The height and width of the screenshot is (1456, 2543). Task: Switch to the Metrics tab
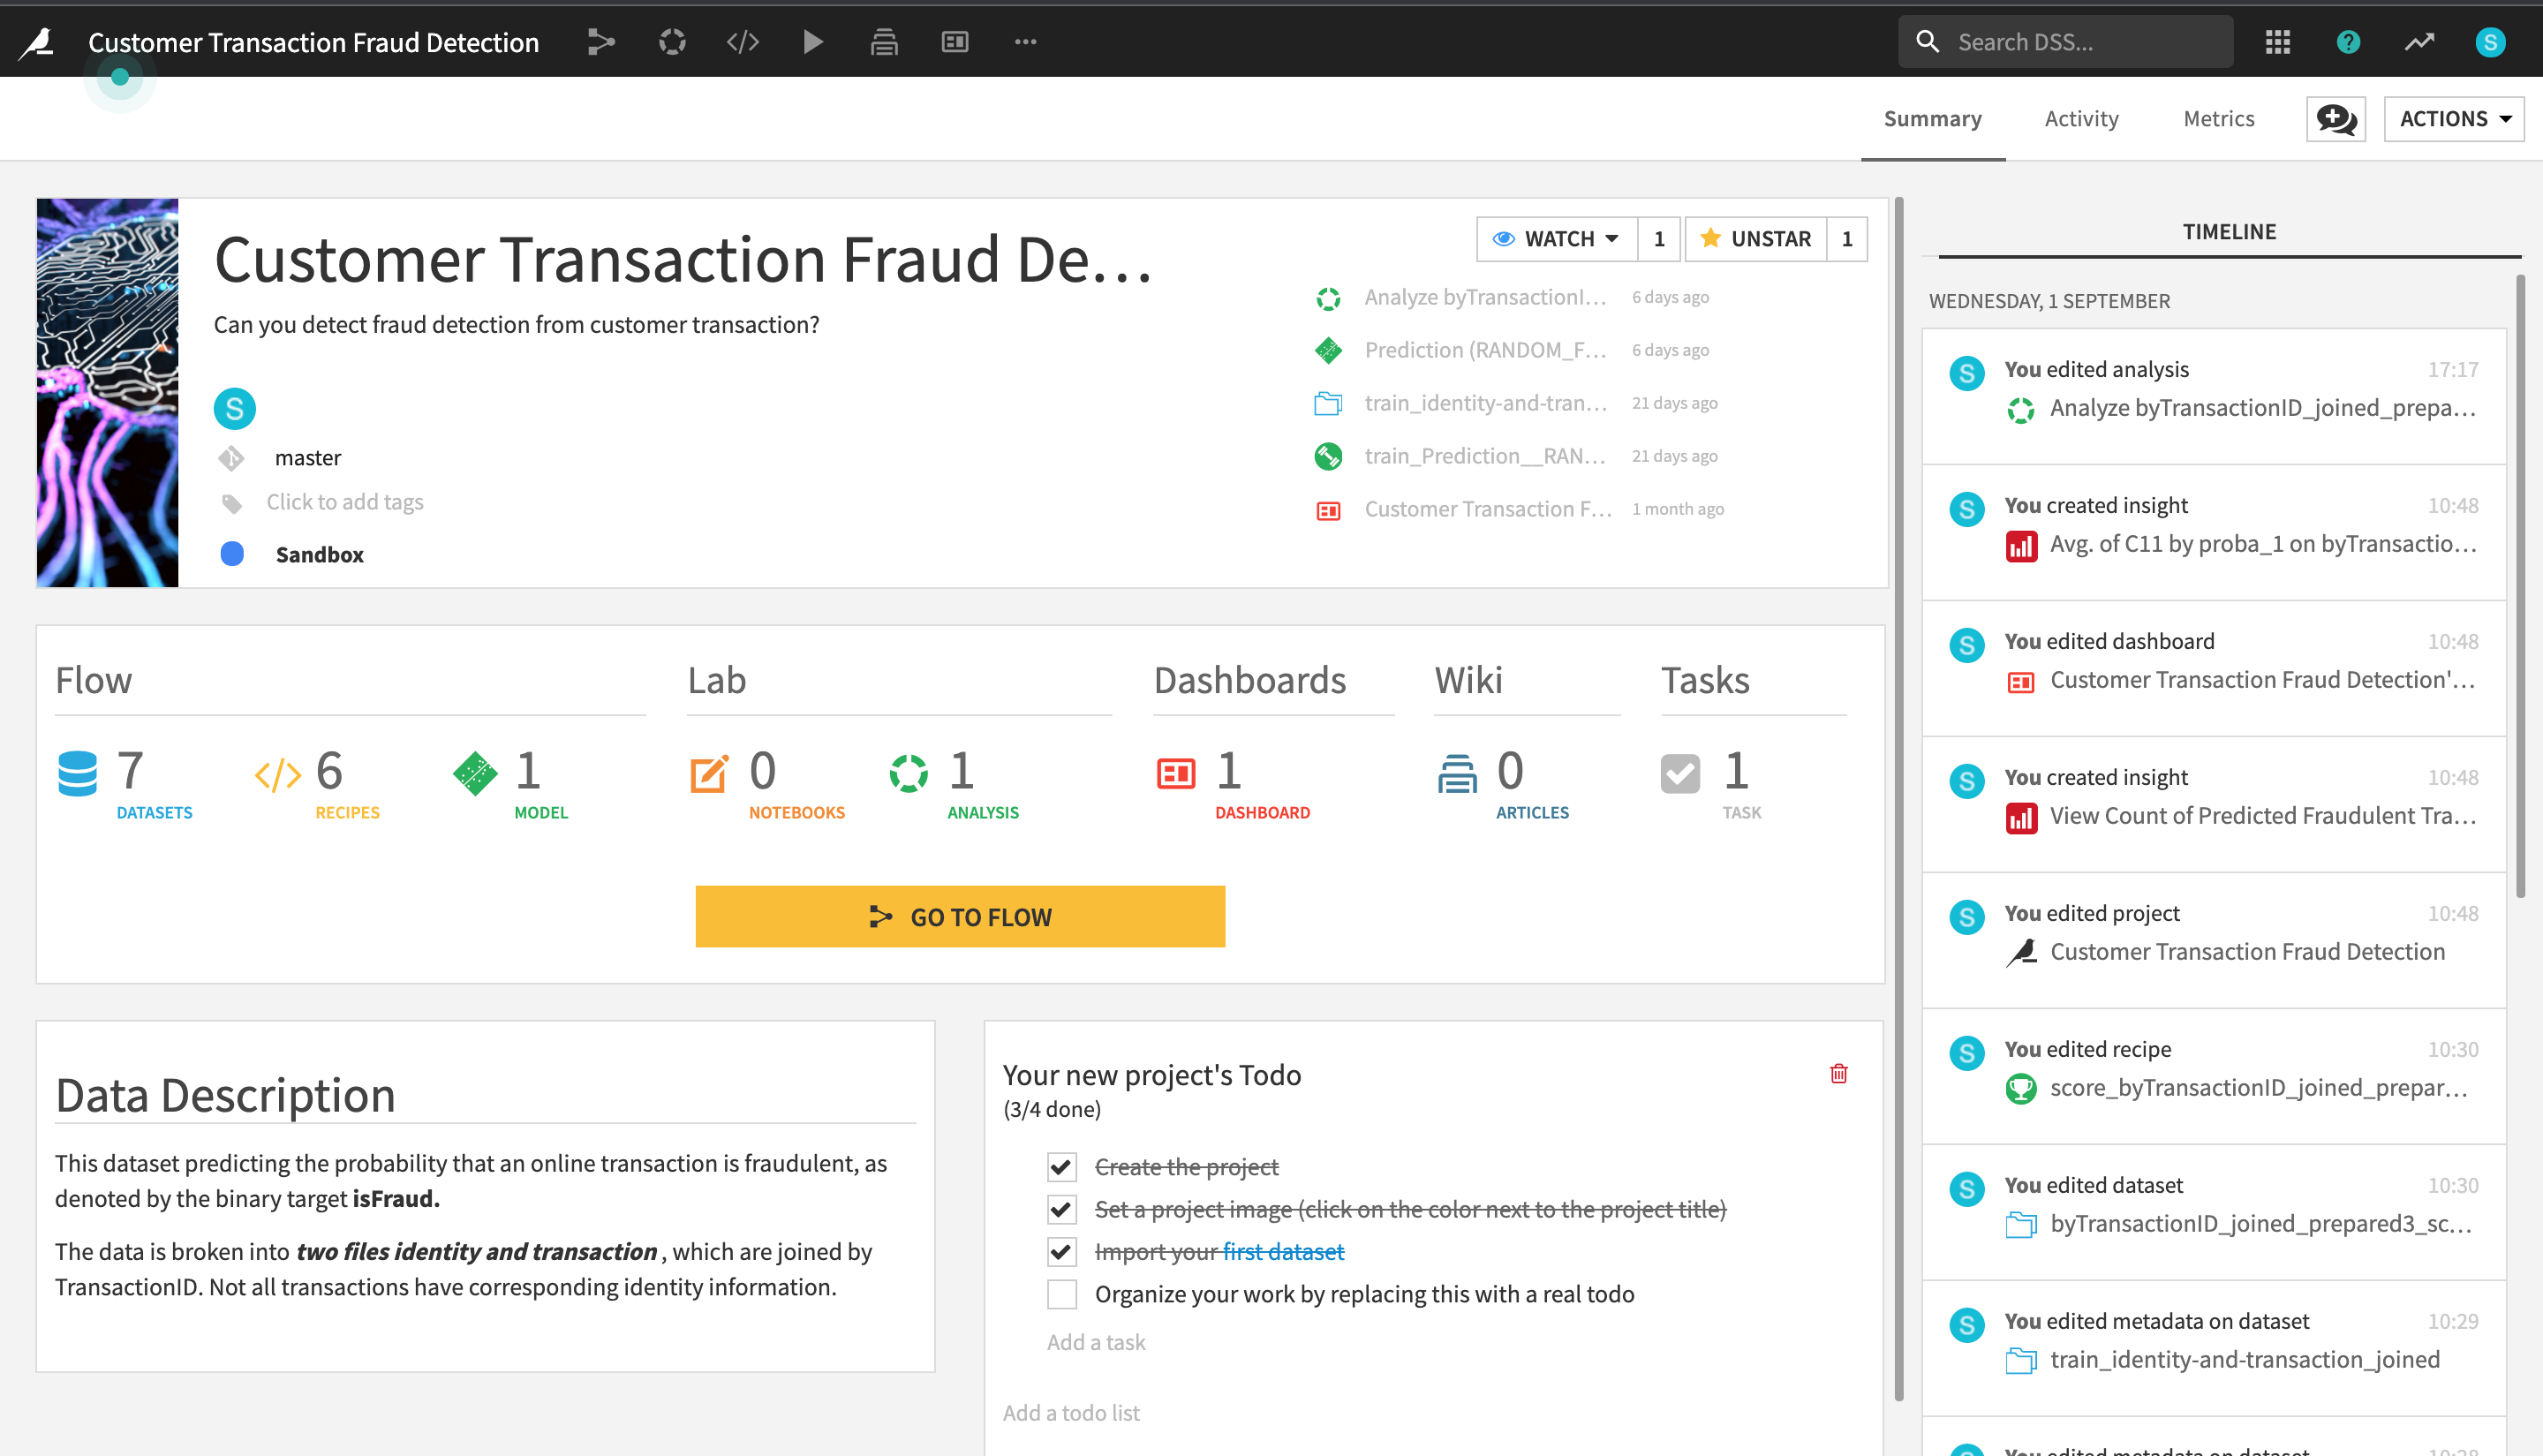click(x=2218, y=119)
